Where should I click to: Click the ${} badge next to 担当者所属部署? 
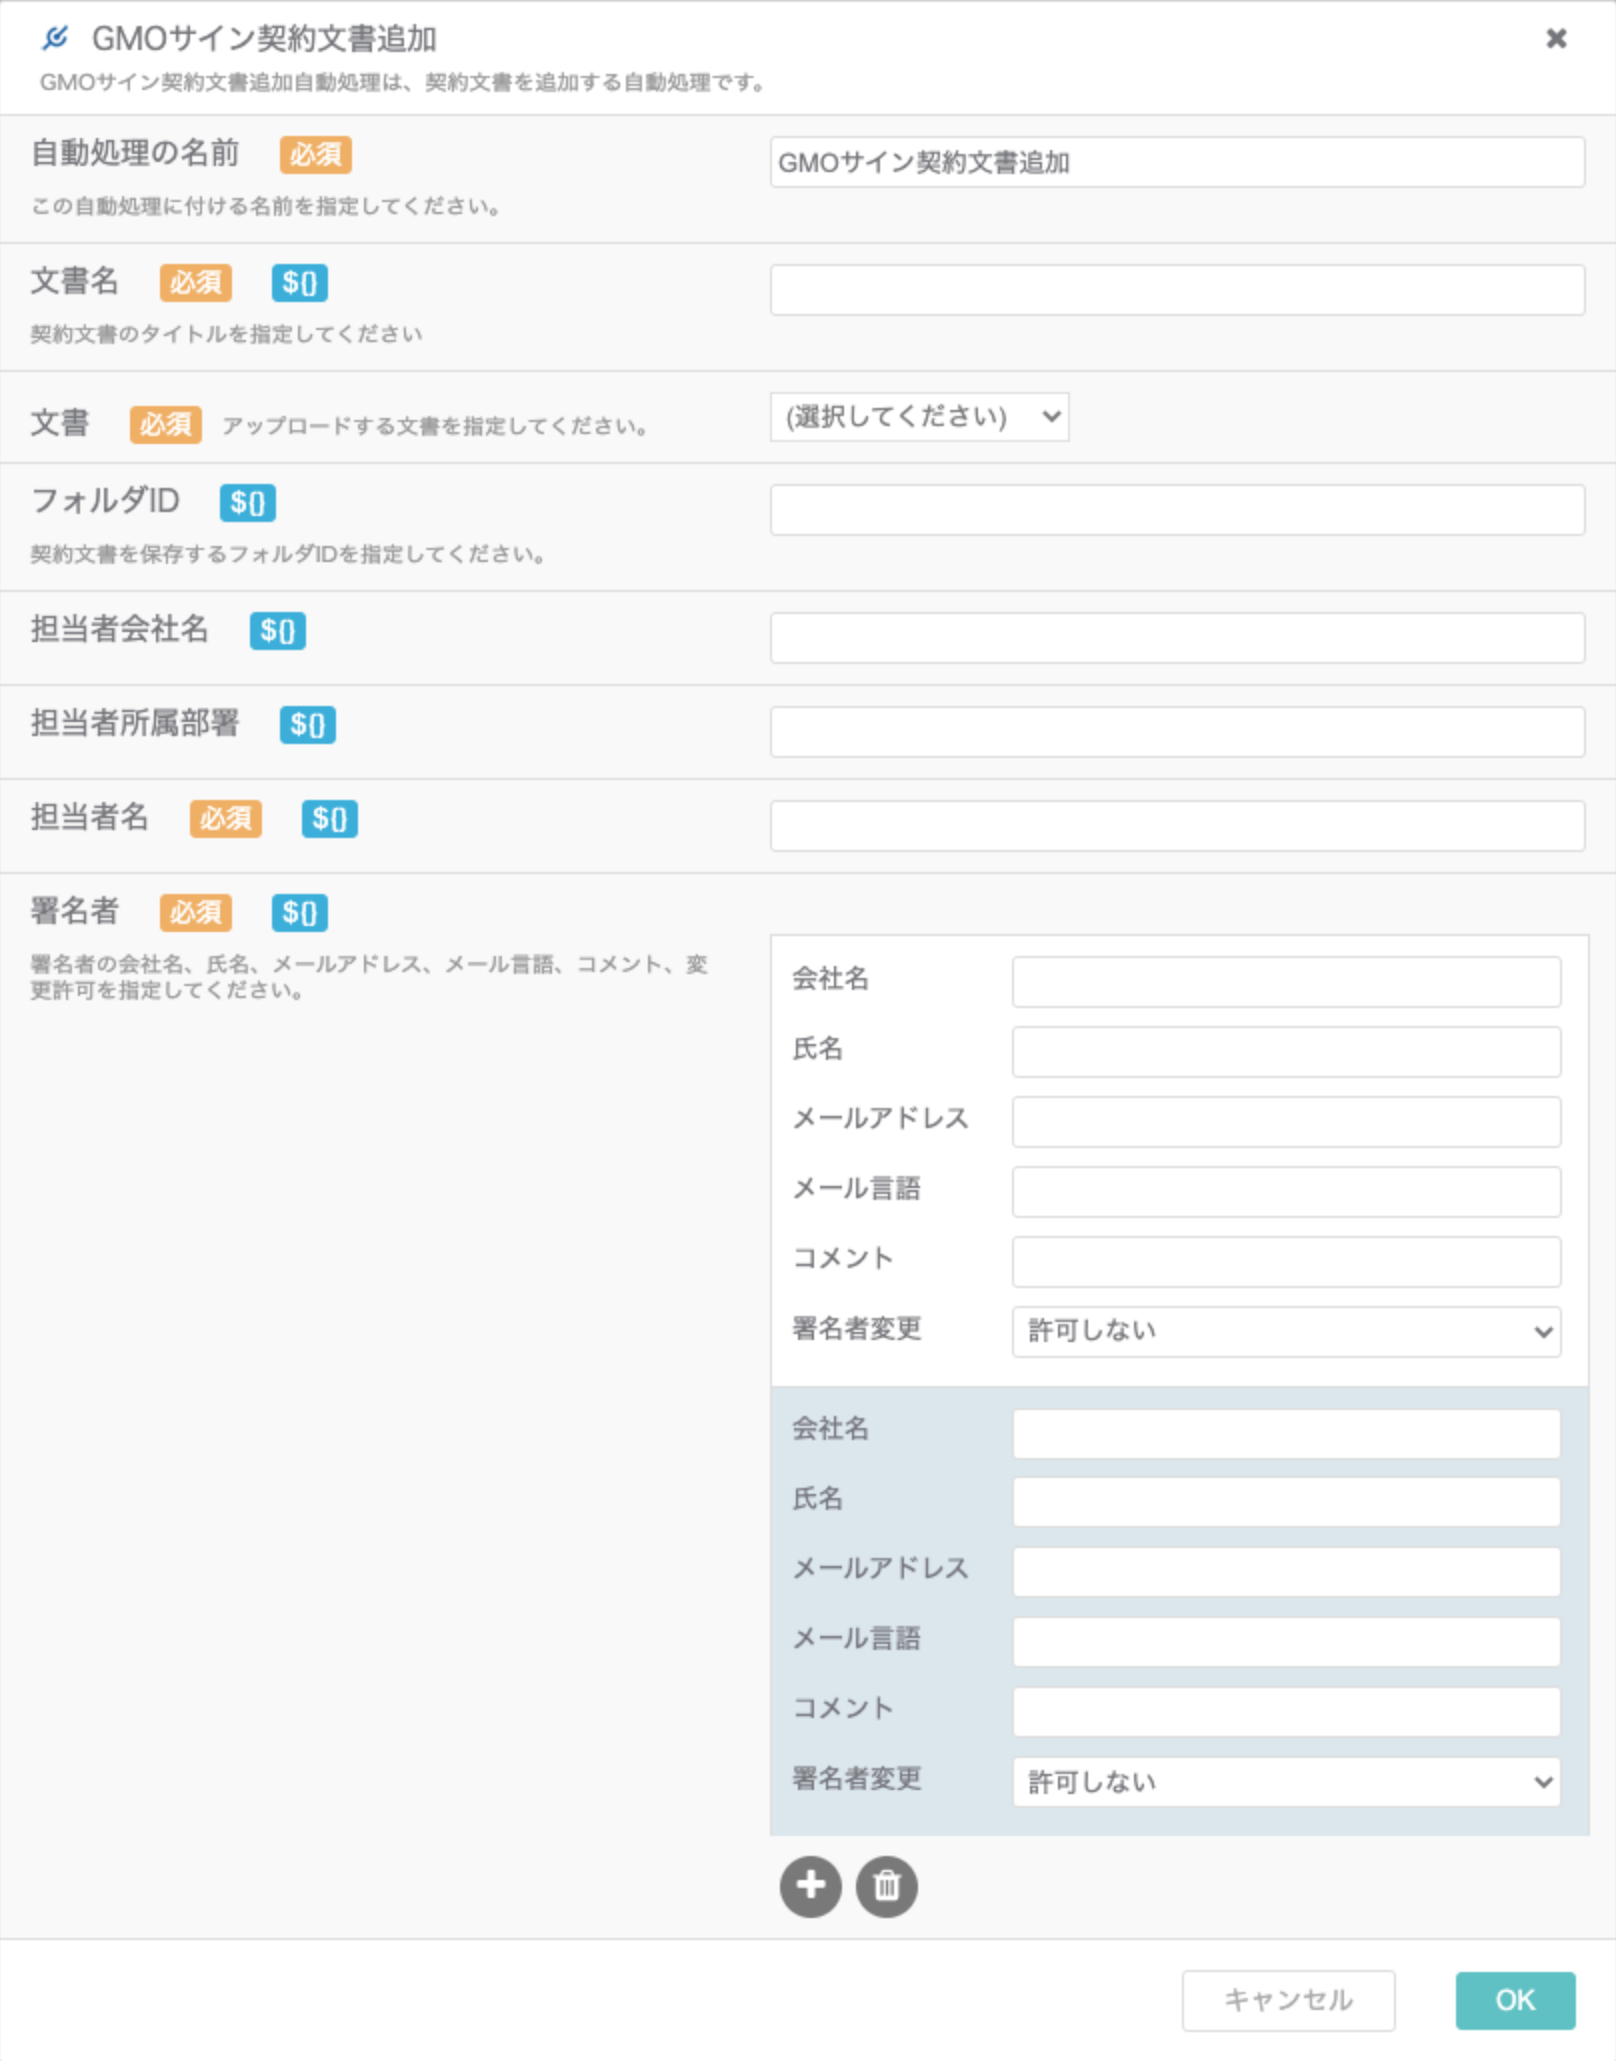pyautogui.click(x=308, y=724)
